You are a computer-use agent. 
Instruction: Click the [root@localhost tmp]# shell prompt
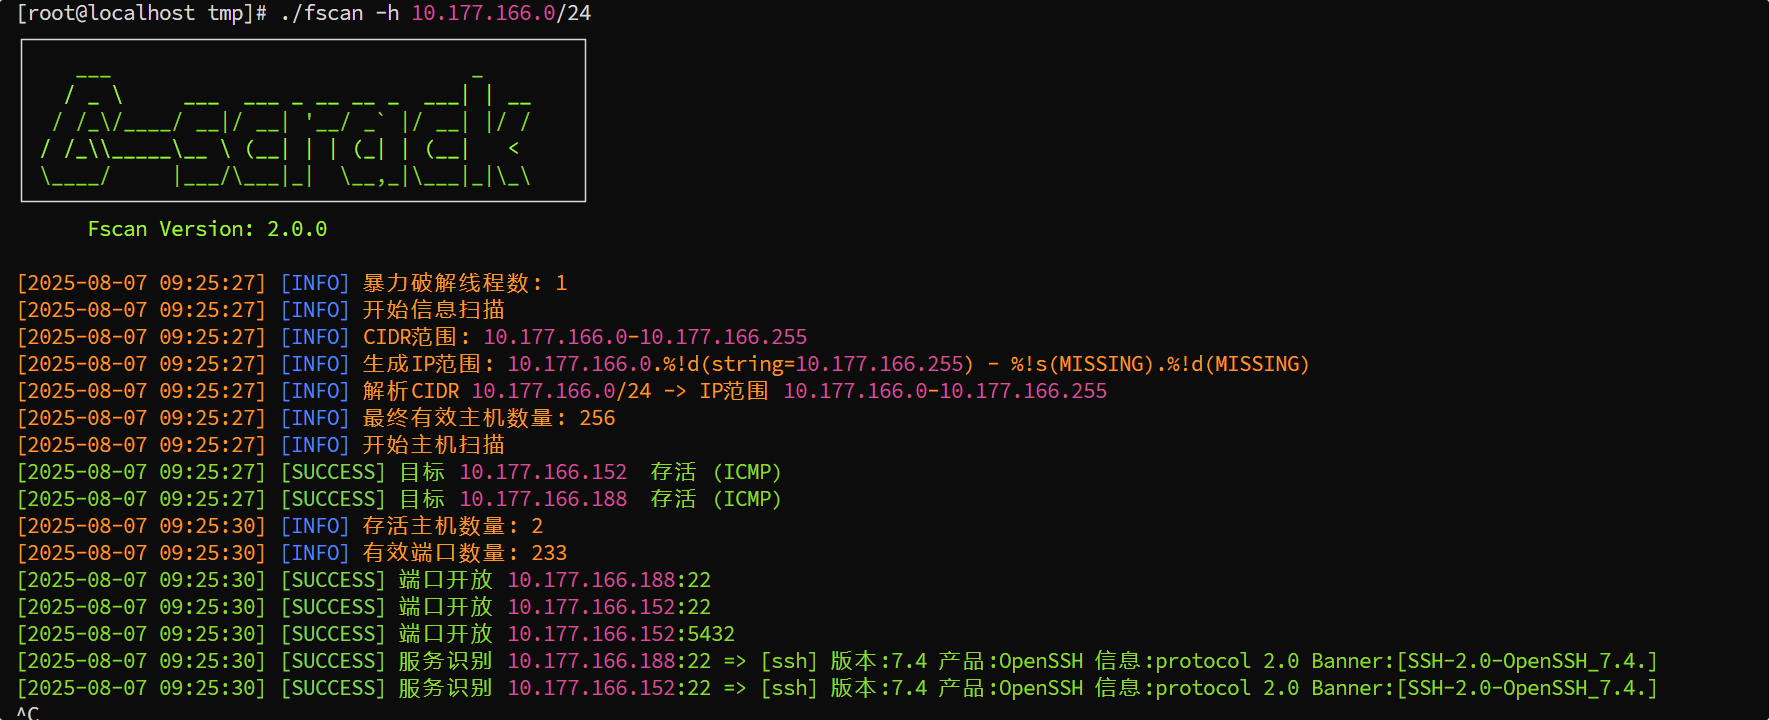point(142,13)
